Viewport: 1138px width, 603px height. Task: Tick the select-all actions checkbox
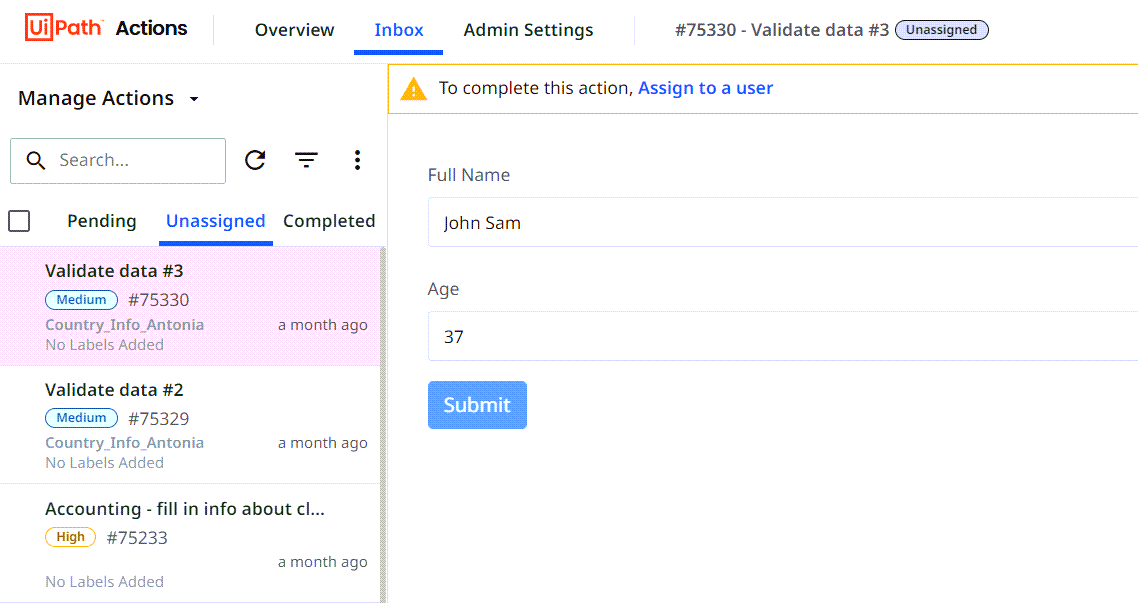(x=19, y=221)
